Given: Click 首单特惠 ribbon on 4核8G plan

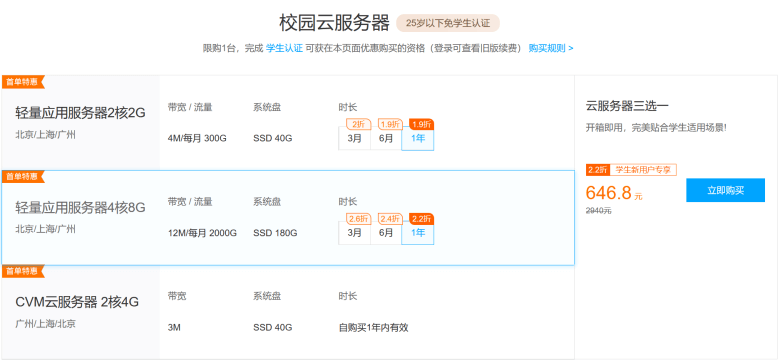Looking at the screenshot, I should (23, 177).
